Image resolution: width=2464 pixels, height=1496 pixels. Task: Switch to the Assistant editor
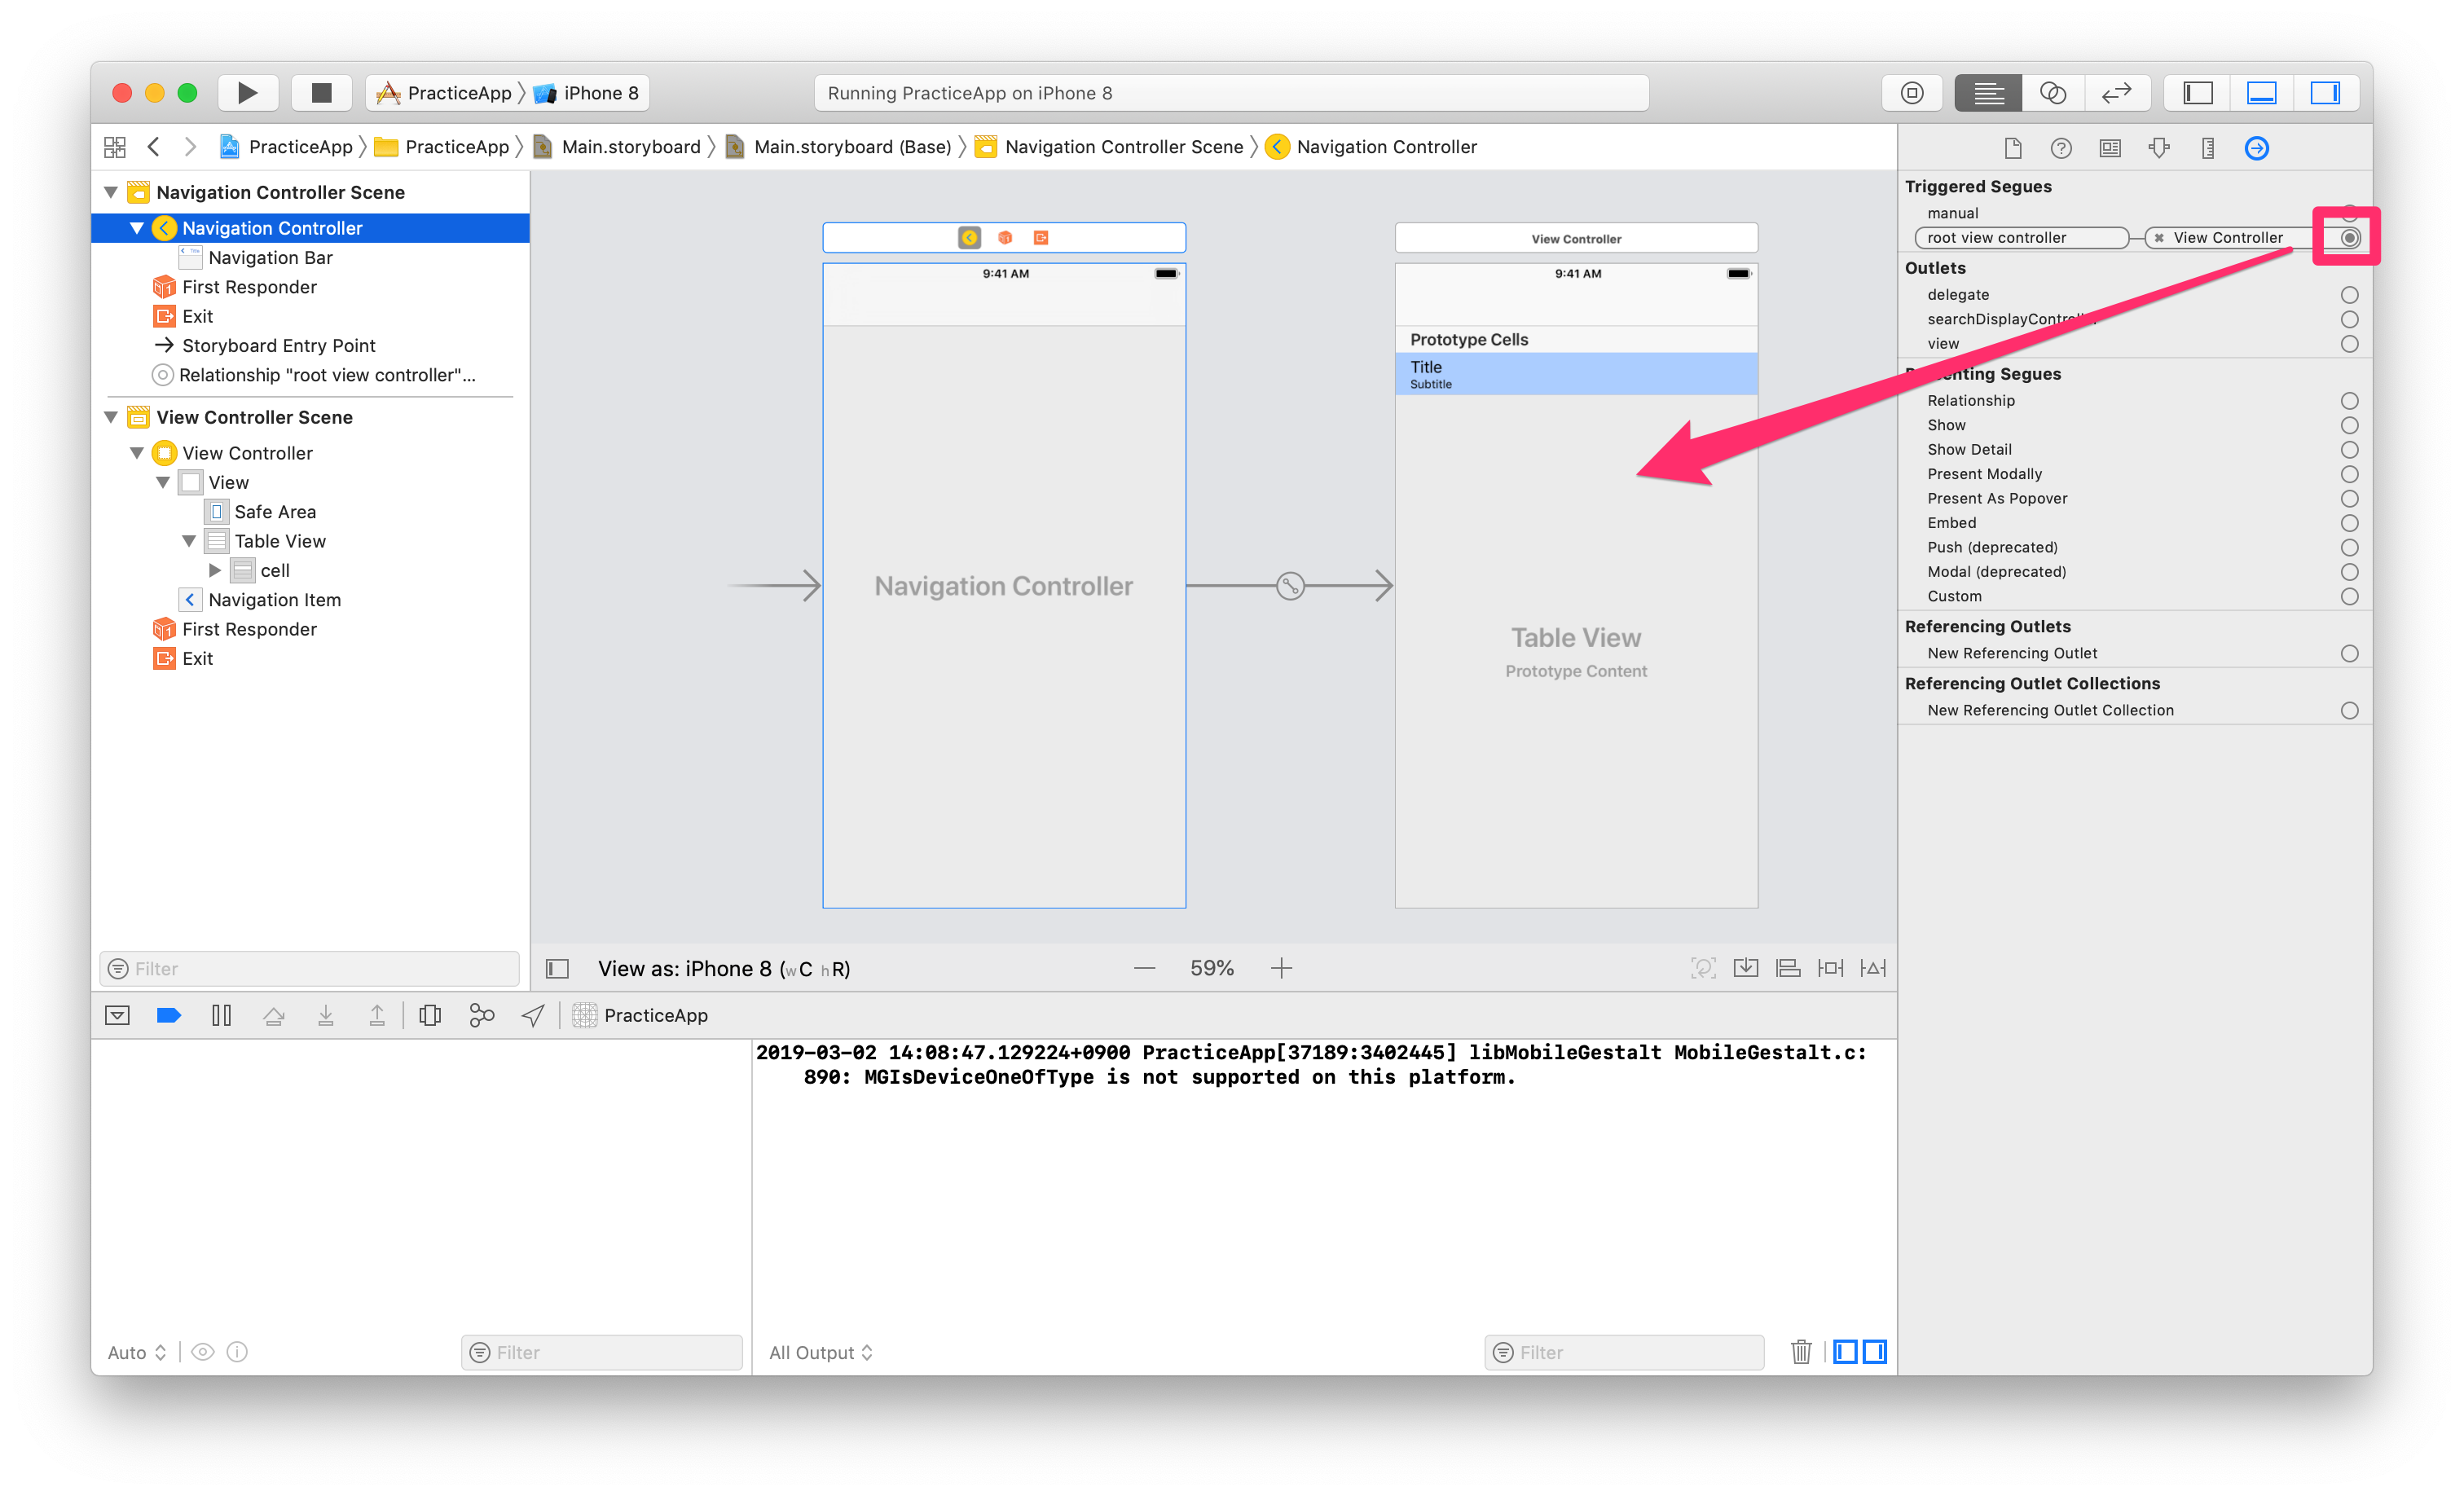tap(2052, 93)
